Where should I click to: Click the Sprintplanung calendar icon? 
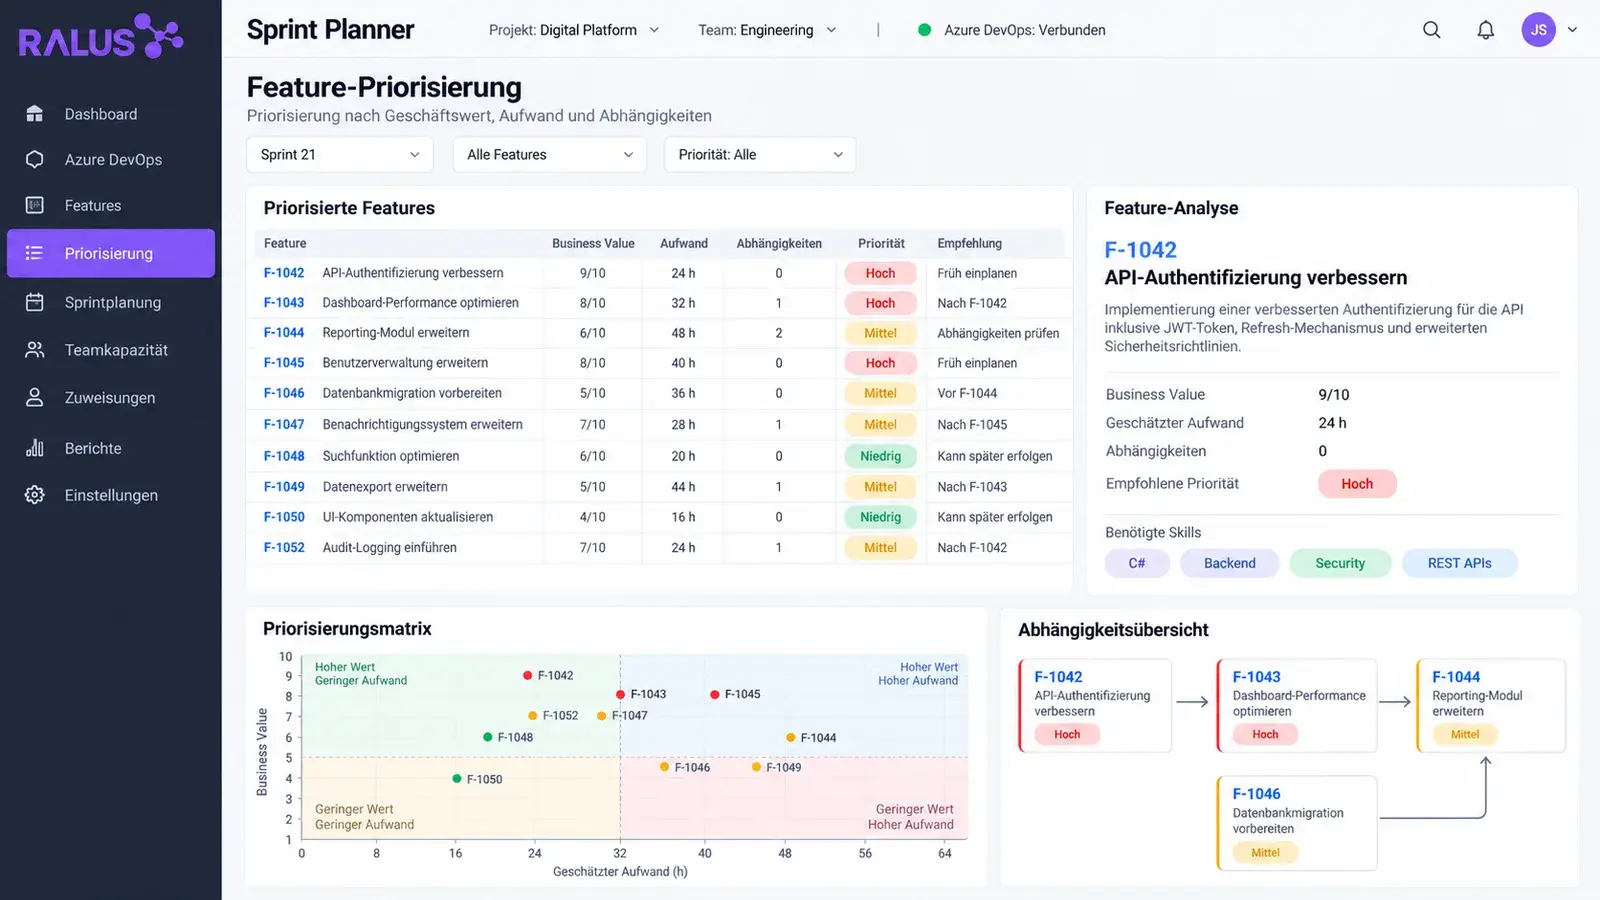tap(34, 302)
